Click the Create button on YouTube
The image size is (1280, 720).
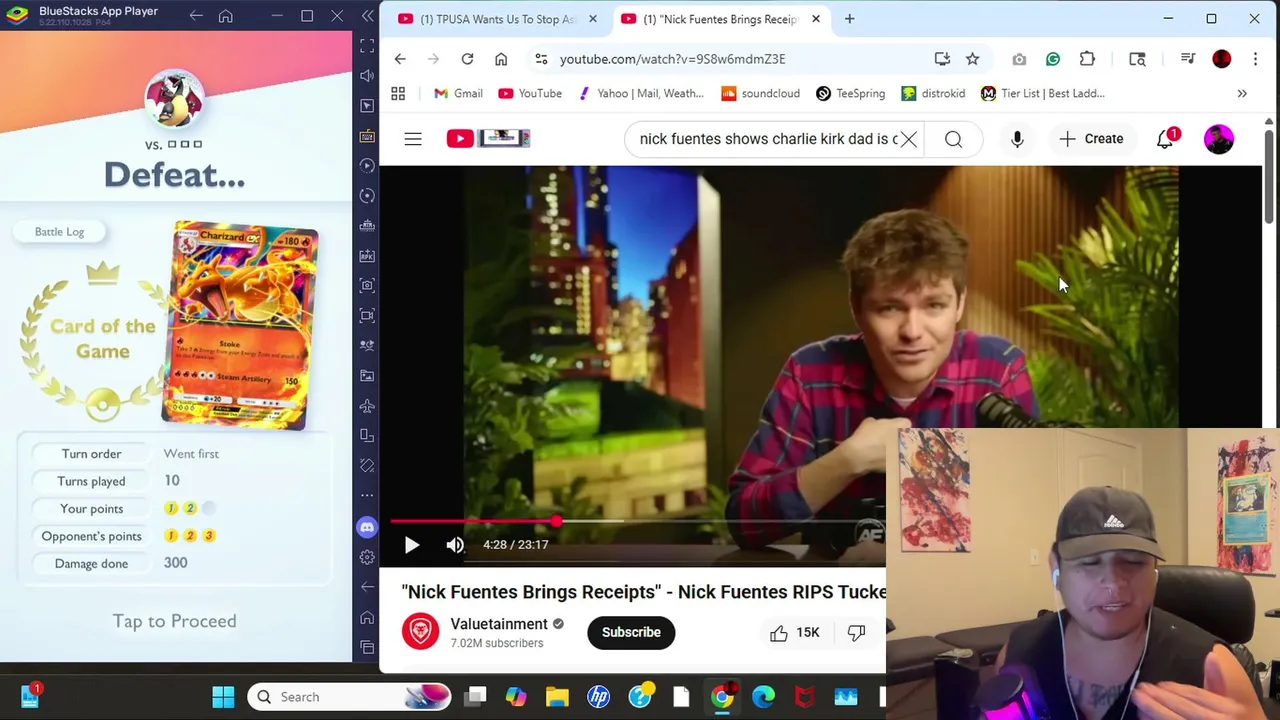[1091, 139]
